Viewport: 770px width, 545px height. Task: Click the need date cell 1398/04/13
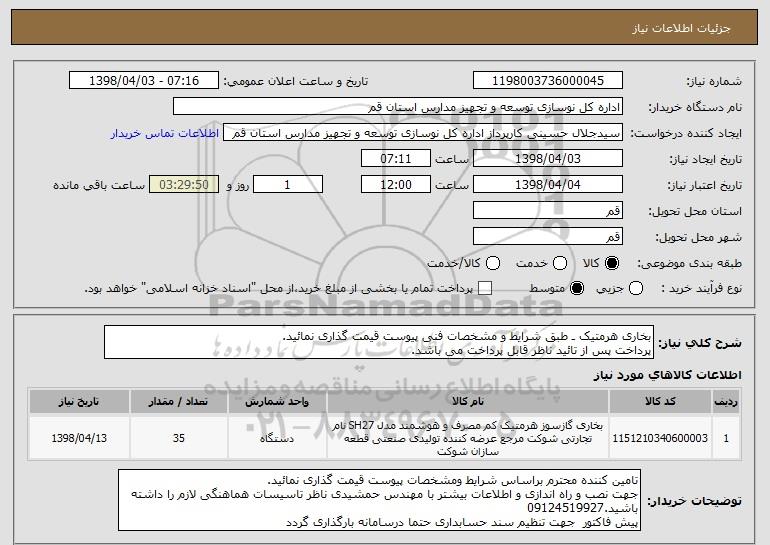click(x=79, y=438)
